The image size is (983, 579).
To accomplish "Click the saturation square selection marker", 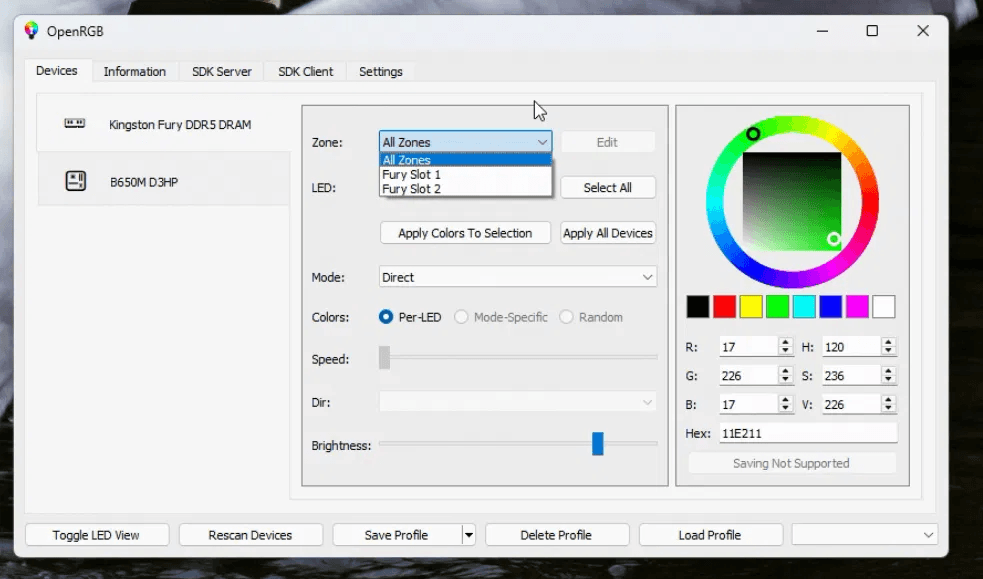I will pos(833,239).
